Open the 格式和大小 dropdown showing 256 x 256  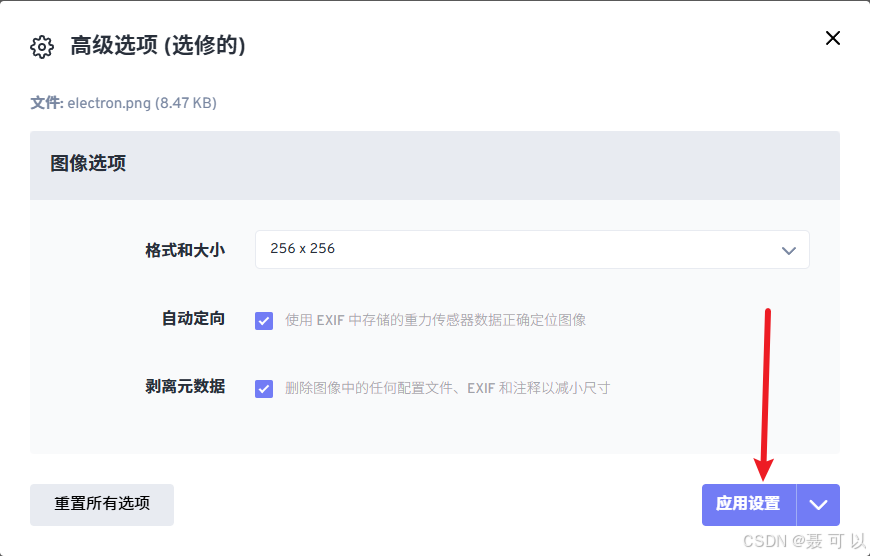pos(532,250)
